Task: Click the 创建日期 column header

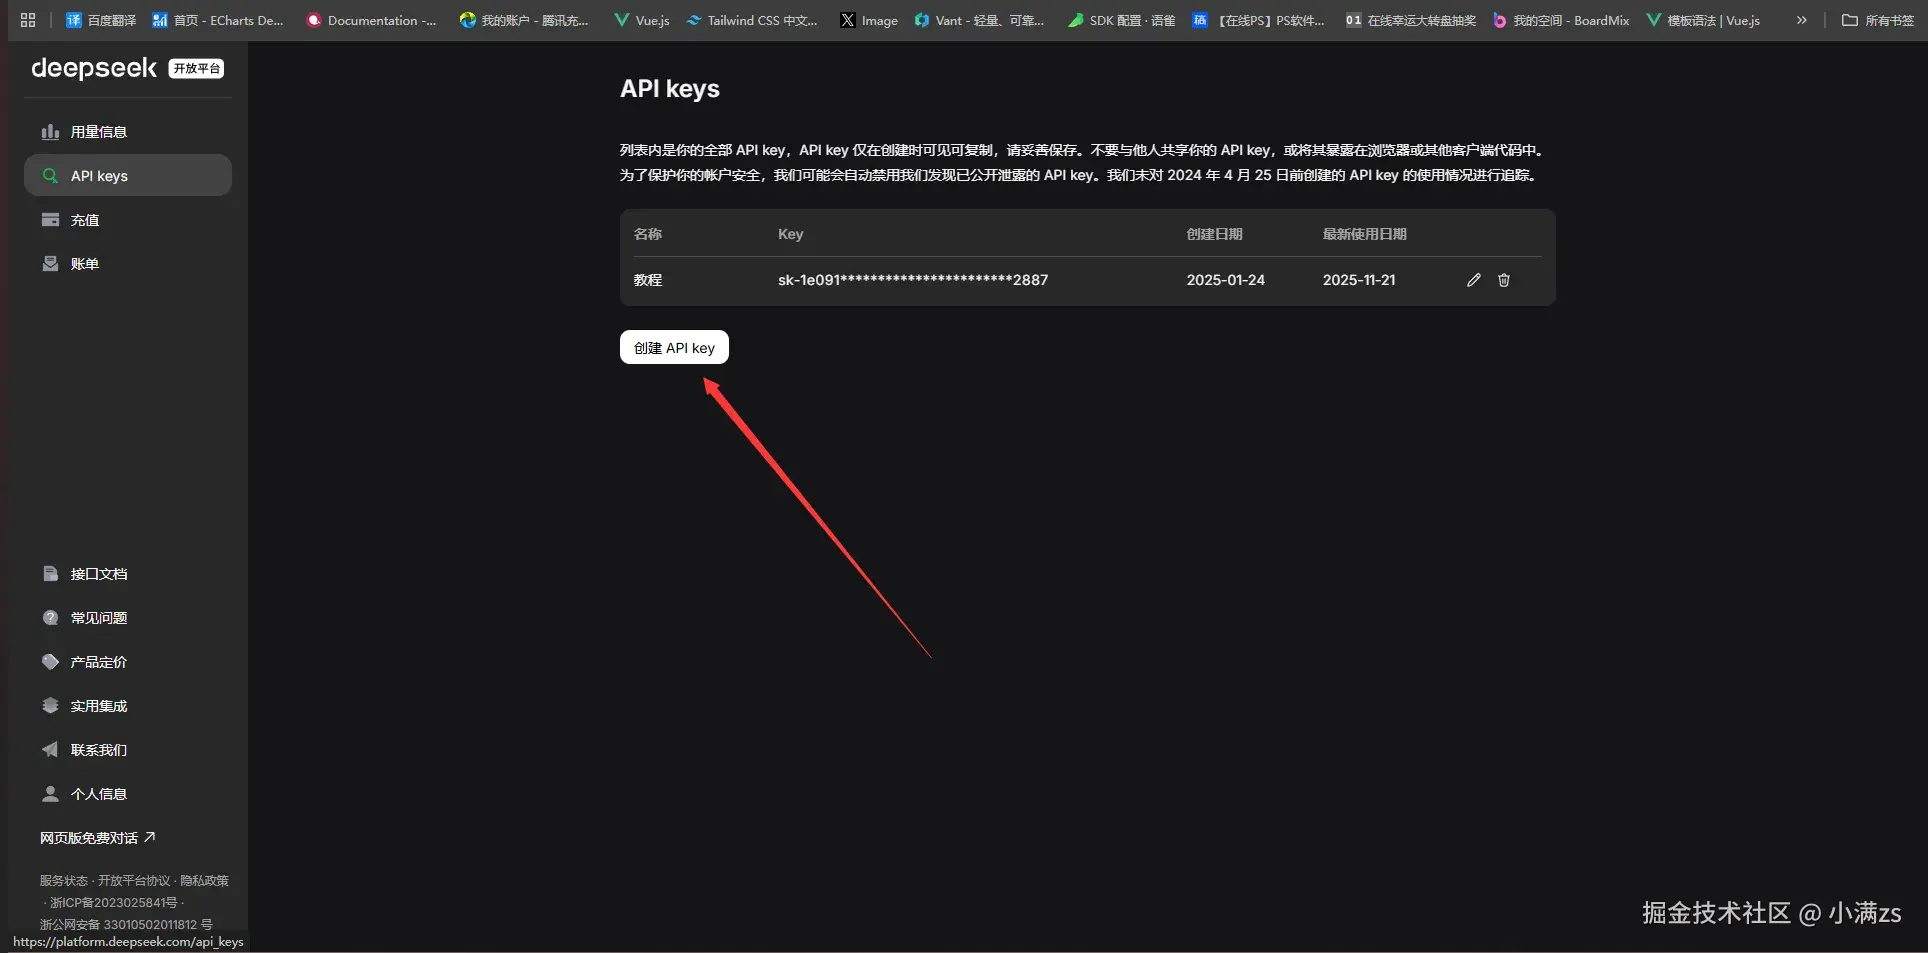Action: point(1215,234)
